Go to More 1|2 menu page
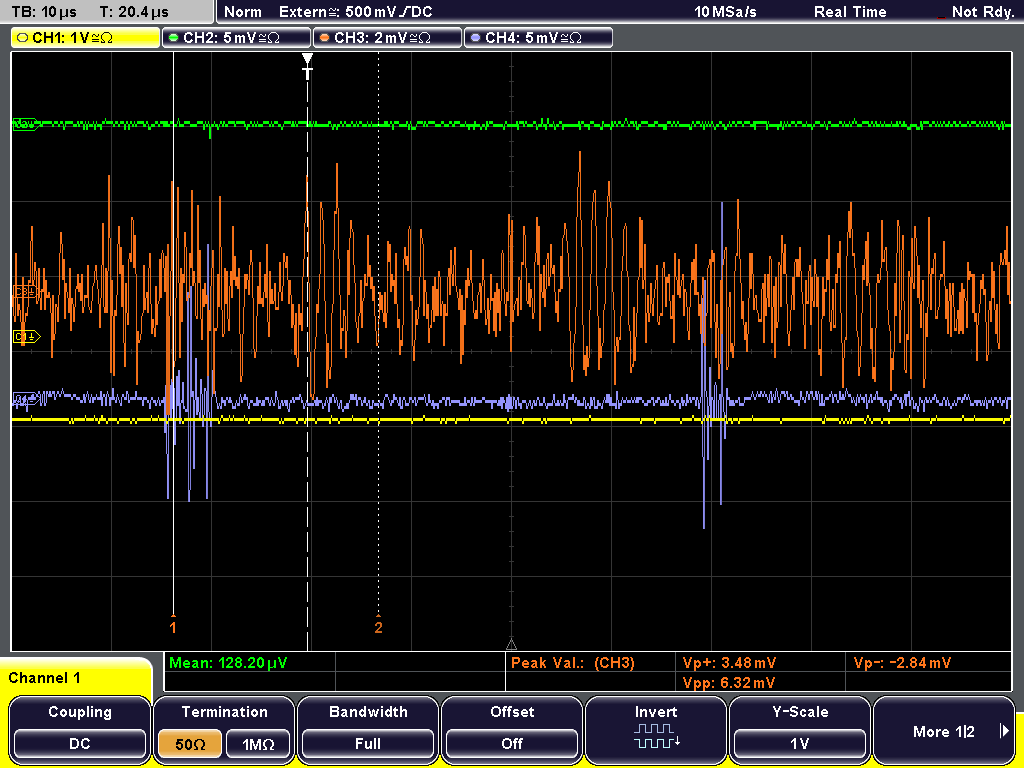Viewport: 1024px width, 768px height. [x=944, y=731]
